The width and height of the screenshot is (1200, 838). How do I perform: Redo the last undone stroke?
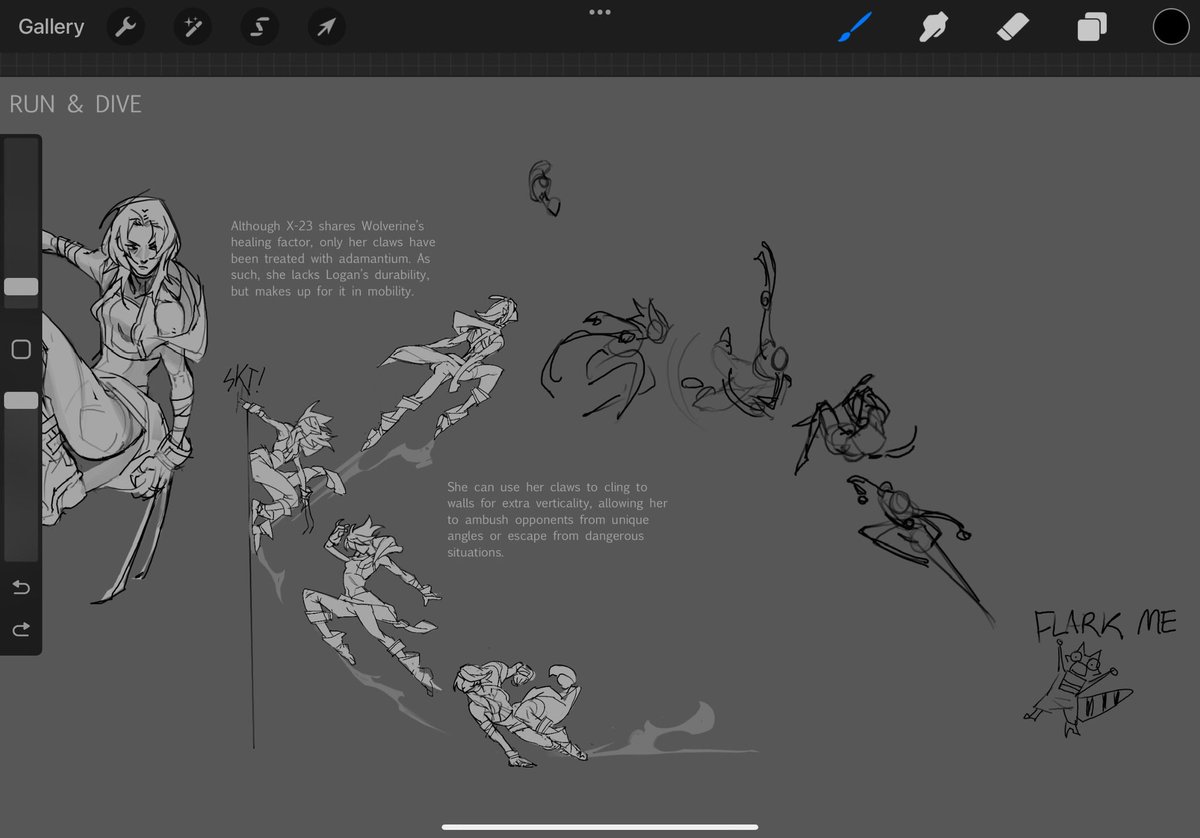tap(21, 629)
